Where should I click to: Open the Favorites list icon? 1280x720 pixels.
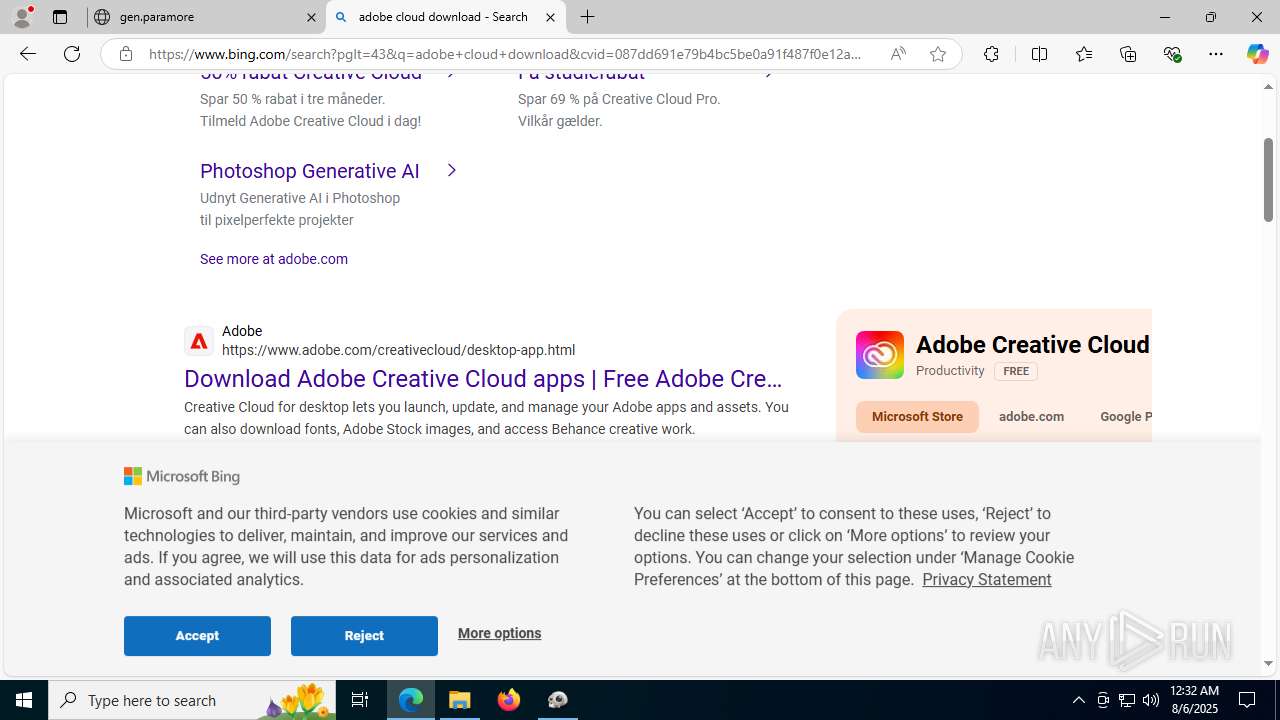click(x=1083, y=54)
